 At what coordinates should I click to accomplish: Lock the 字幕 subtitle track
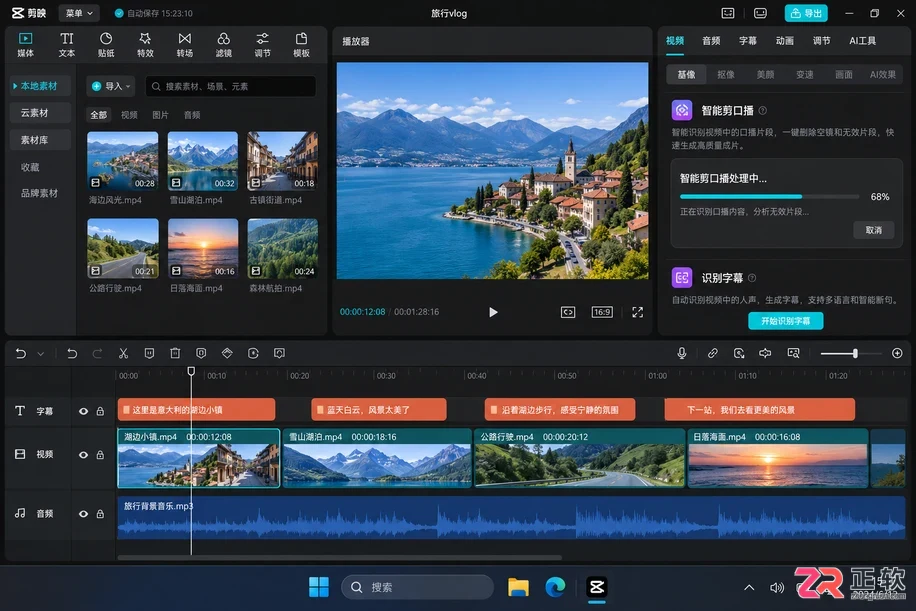[100, 411]
